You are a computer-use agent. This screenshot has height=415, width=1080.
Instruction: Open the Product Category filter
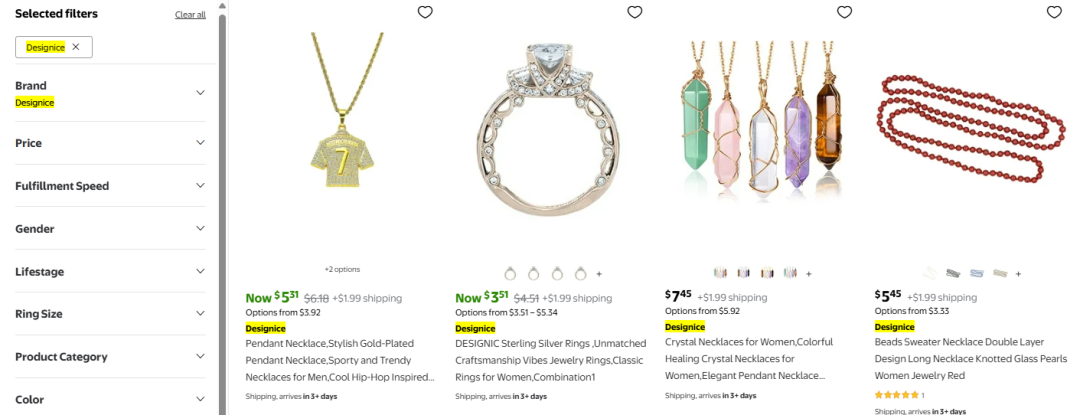click(x=200, y=357)
